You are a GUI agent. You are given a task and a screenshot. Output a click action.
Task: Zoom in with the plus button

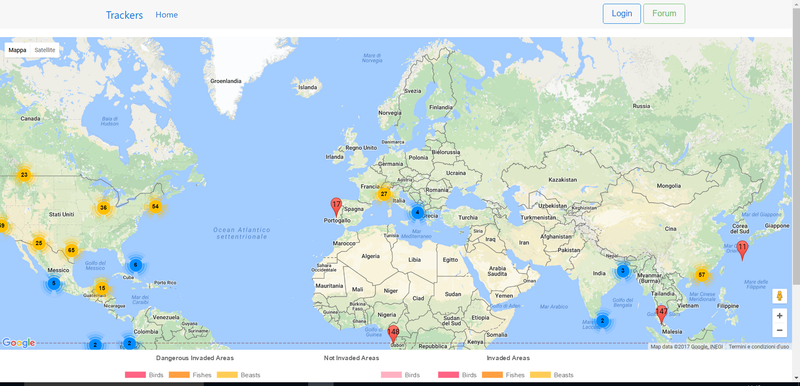[779, 316]
